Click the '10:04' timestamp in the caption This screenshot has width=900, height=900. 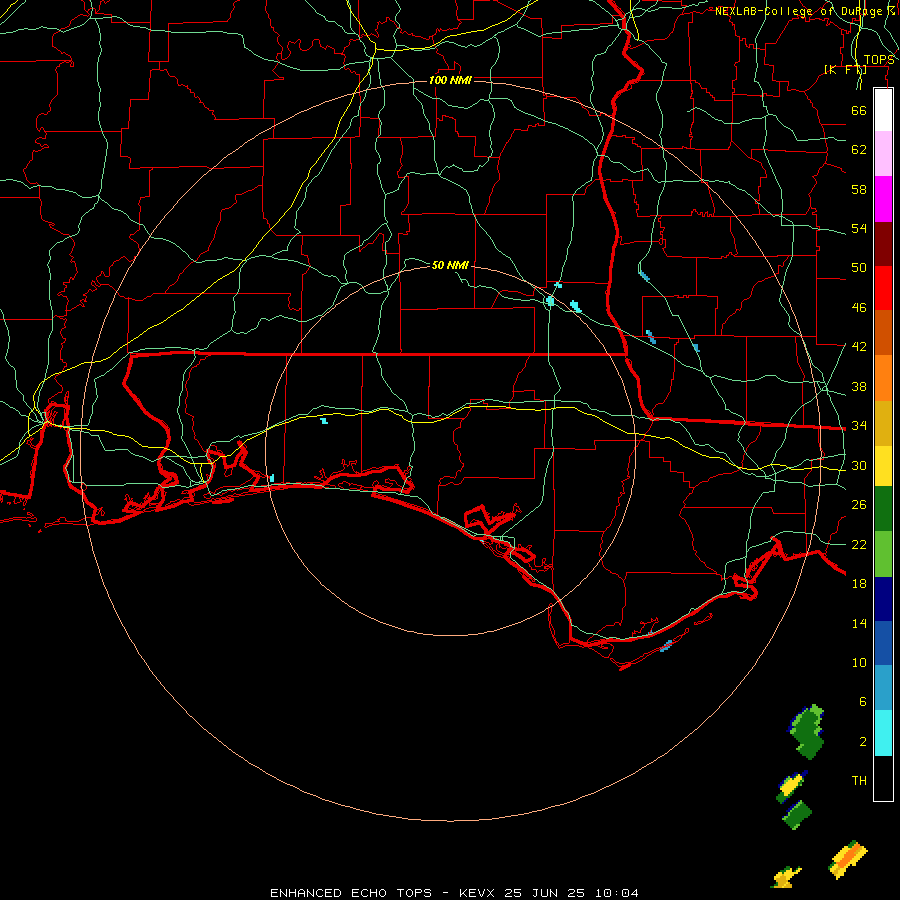pyautogui.click(x=616, y=893)
